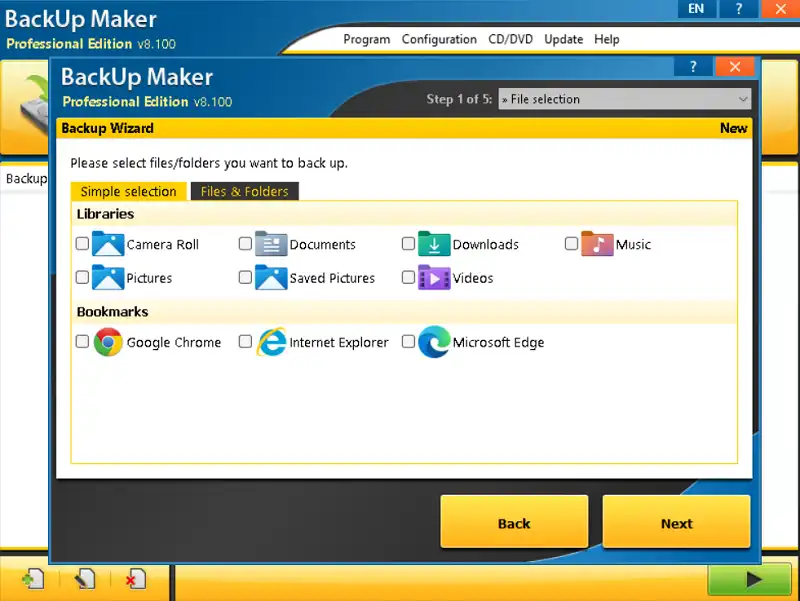Open the Configuration menu
This screenshot has height=601, width=800.
[439, 39]
